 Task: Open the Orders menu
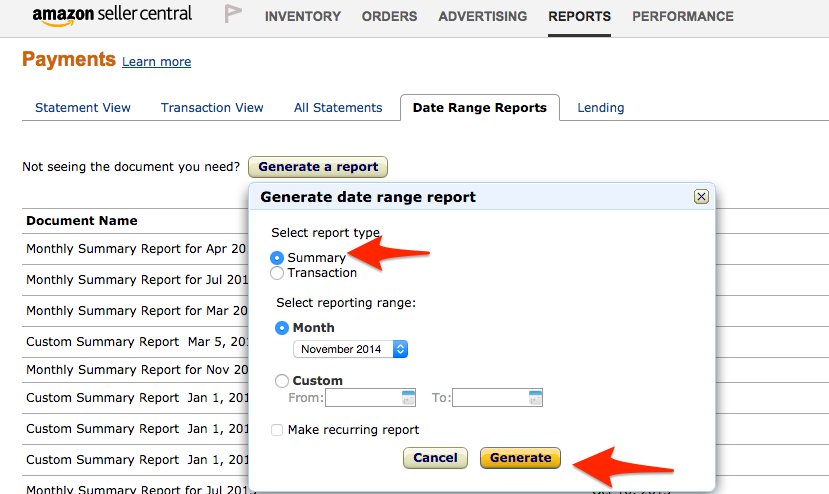pos(390,16)
